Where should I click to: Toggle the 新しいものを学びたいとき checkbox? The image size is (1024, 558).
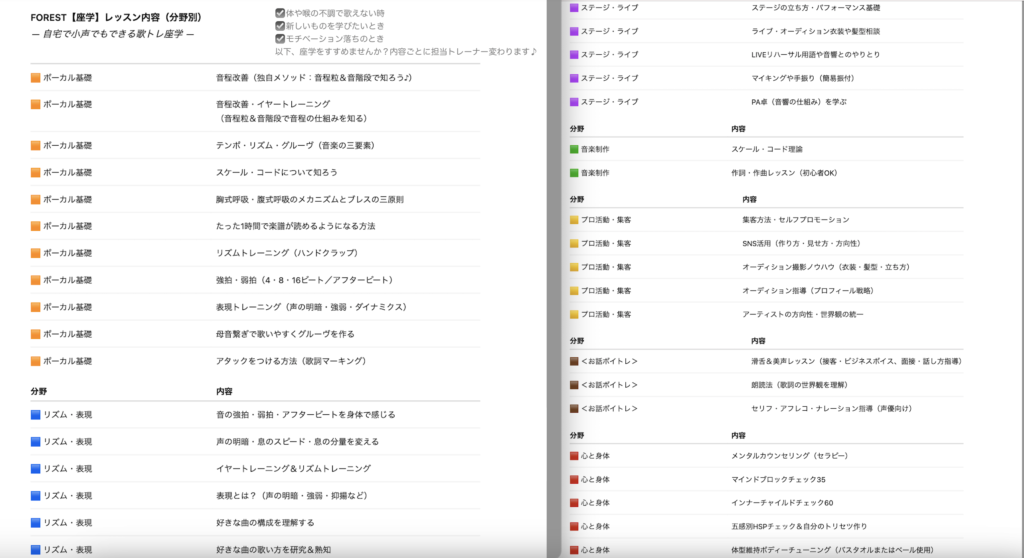click(x=280, y=25)
